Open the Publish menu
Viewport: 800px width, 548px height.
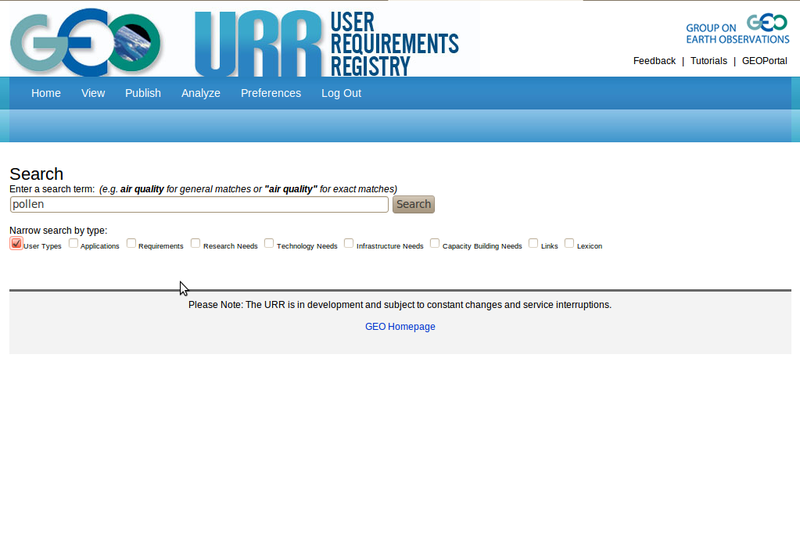pos(143,93)
